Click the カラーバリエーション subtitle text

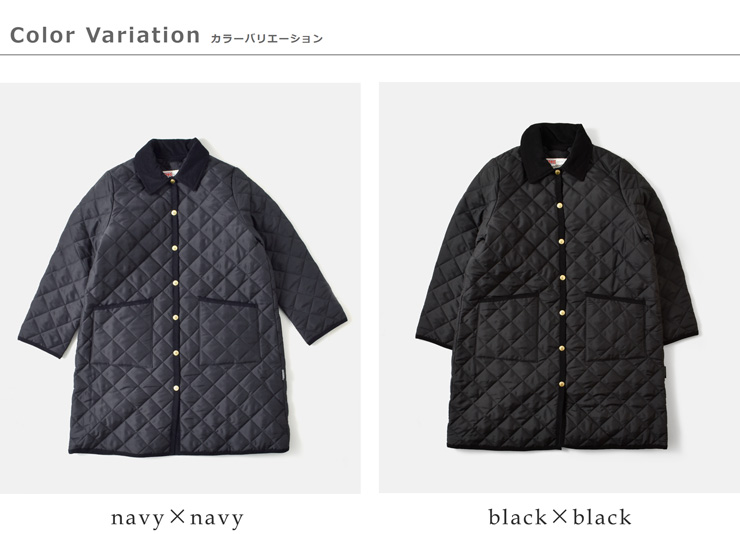(266, 38)
